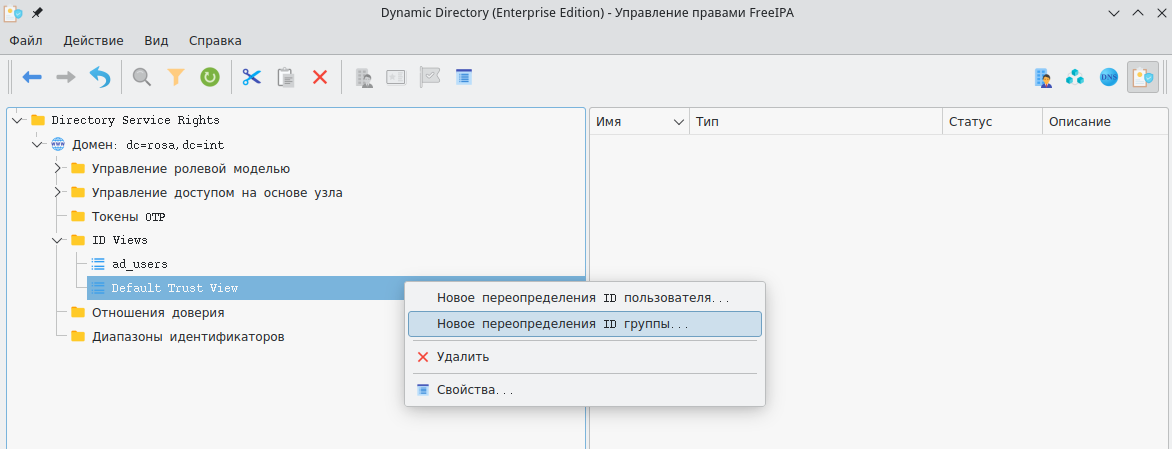Refresh using the green circular arrow icon
The width and height of the screenshot is (1172, 449).
tap(210, 77)
